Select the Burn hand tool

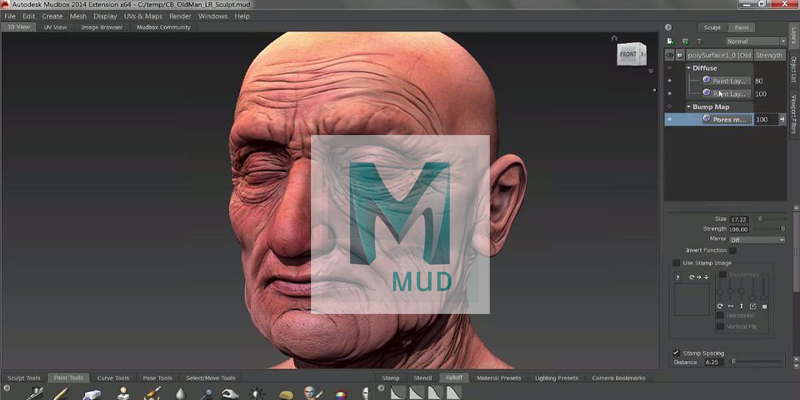[x=230, y=394]
